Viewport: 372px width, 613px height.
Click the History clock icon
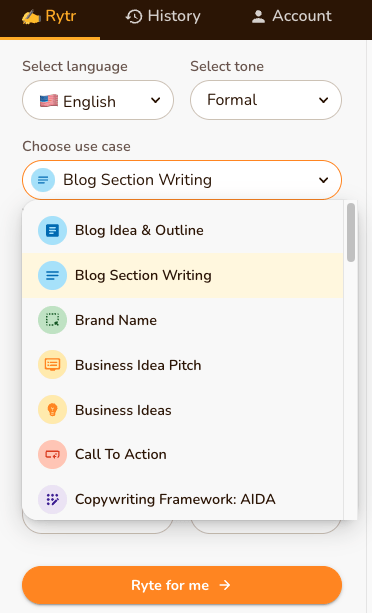pos(134,16)
